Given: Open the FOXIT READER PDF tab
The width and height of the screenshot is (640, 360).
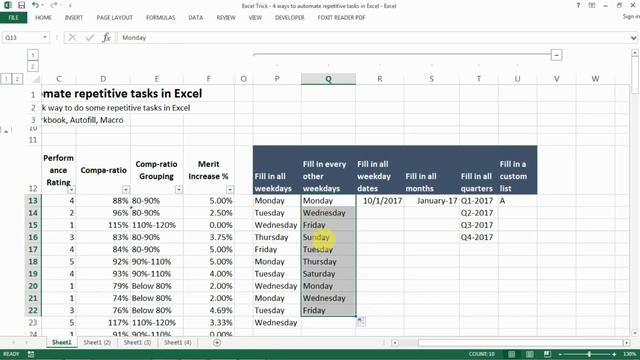Looking at the screenshot, I should pyautogui.click(x=342, y=18).
